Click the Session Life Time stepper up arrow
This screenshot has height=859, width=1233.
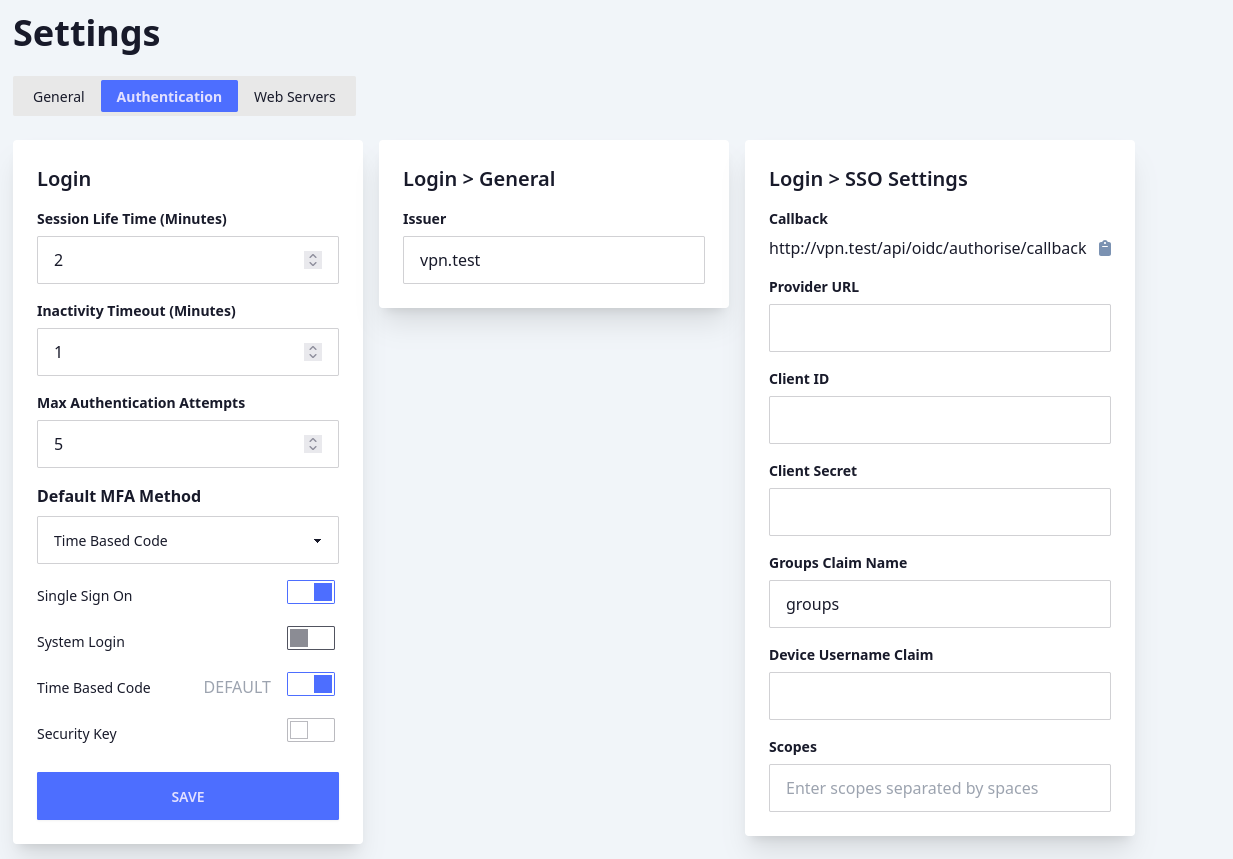[312, 255]
